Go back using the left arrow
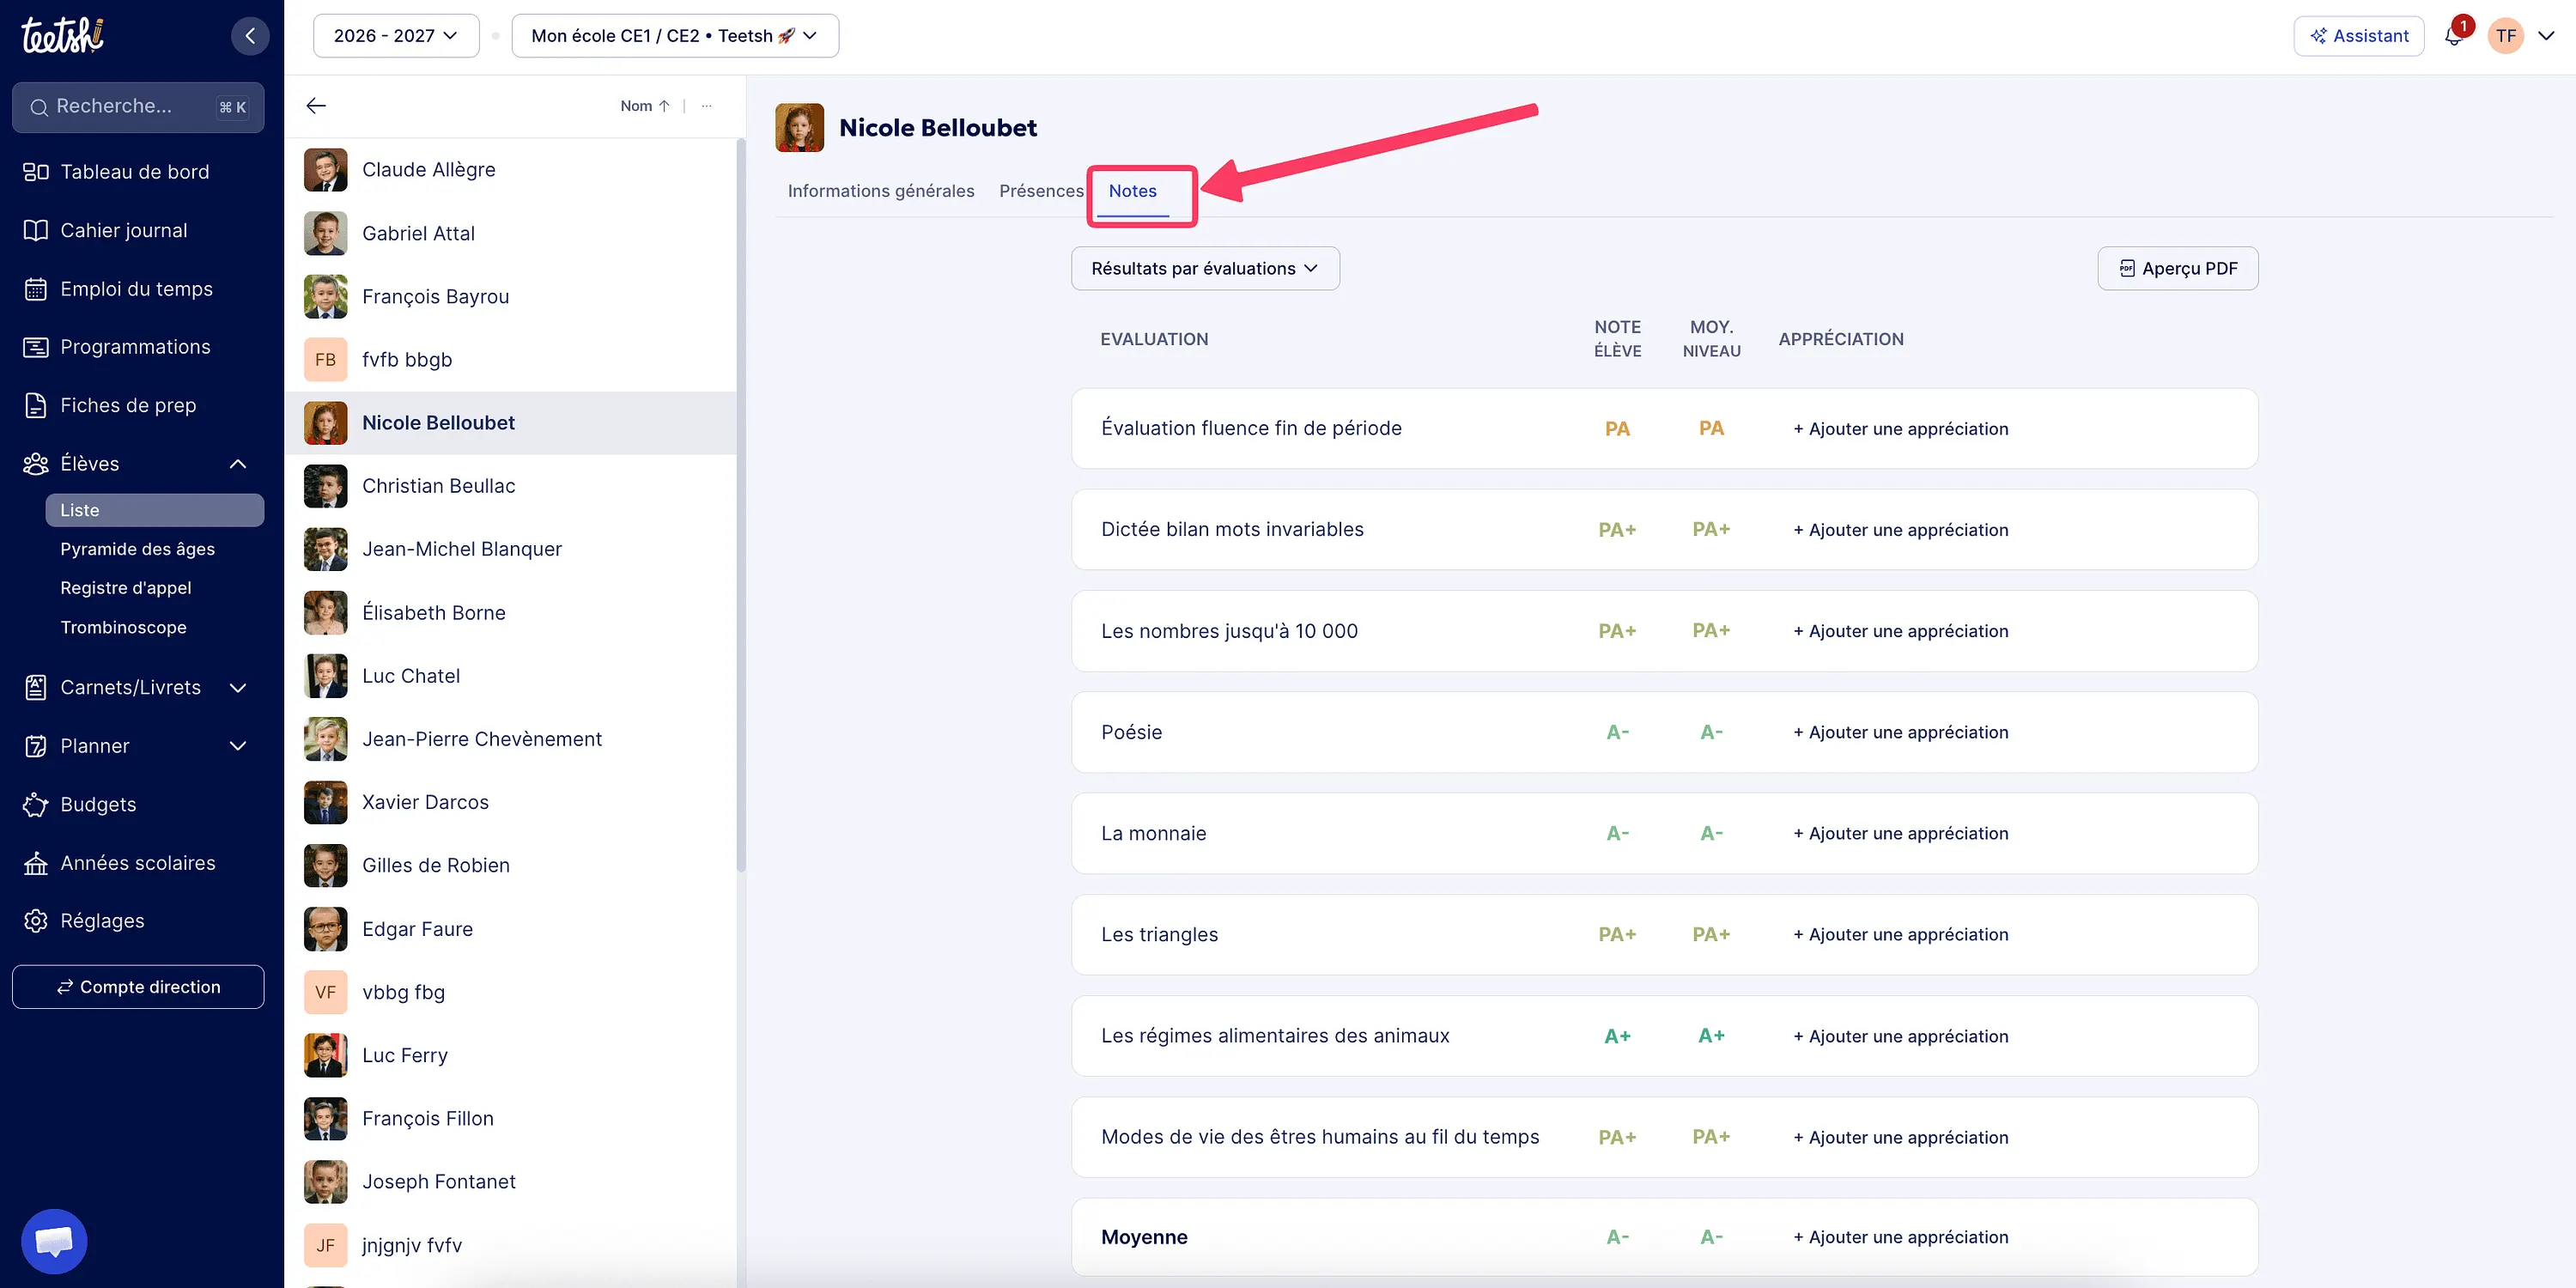The height and width of the screenshot is (1288, 2576). click(316, 106)
